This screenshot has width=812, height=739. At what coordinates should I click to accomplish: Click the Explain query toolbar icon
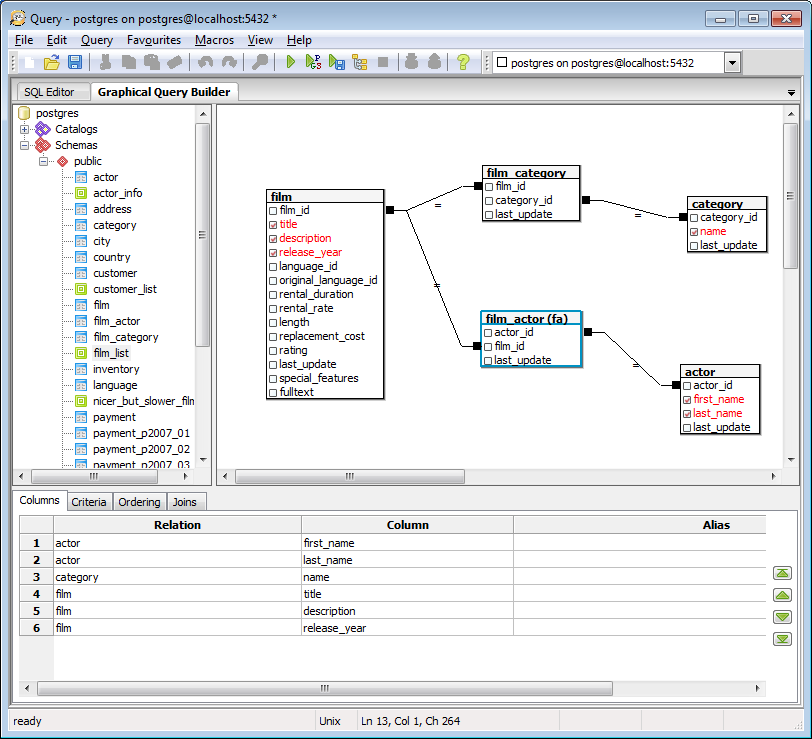(x=312, y=61)
